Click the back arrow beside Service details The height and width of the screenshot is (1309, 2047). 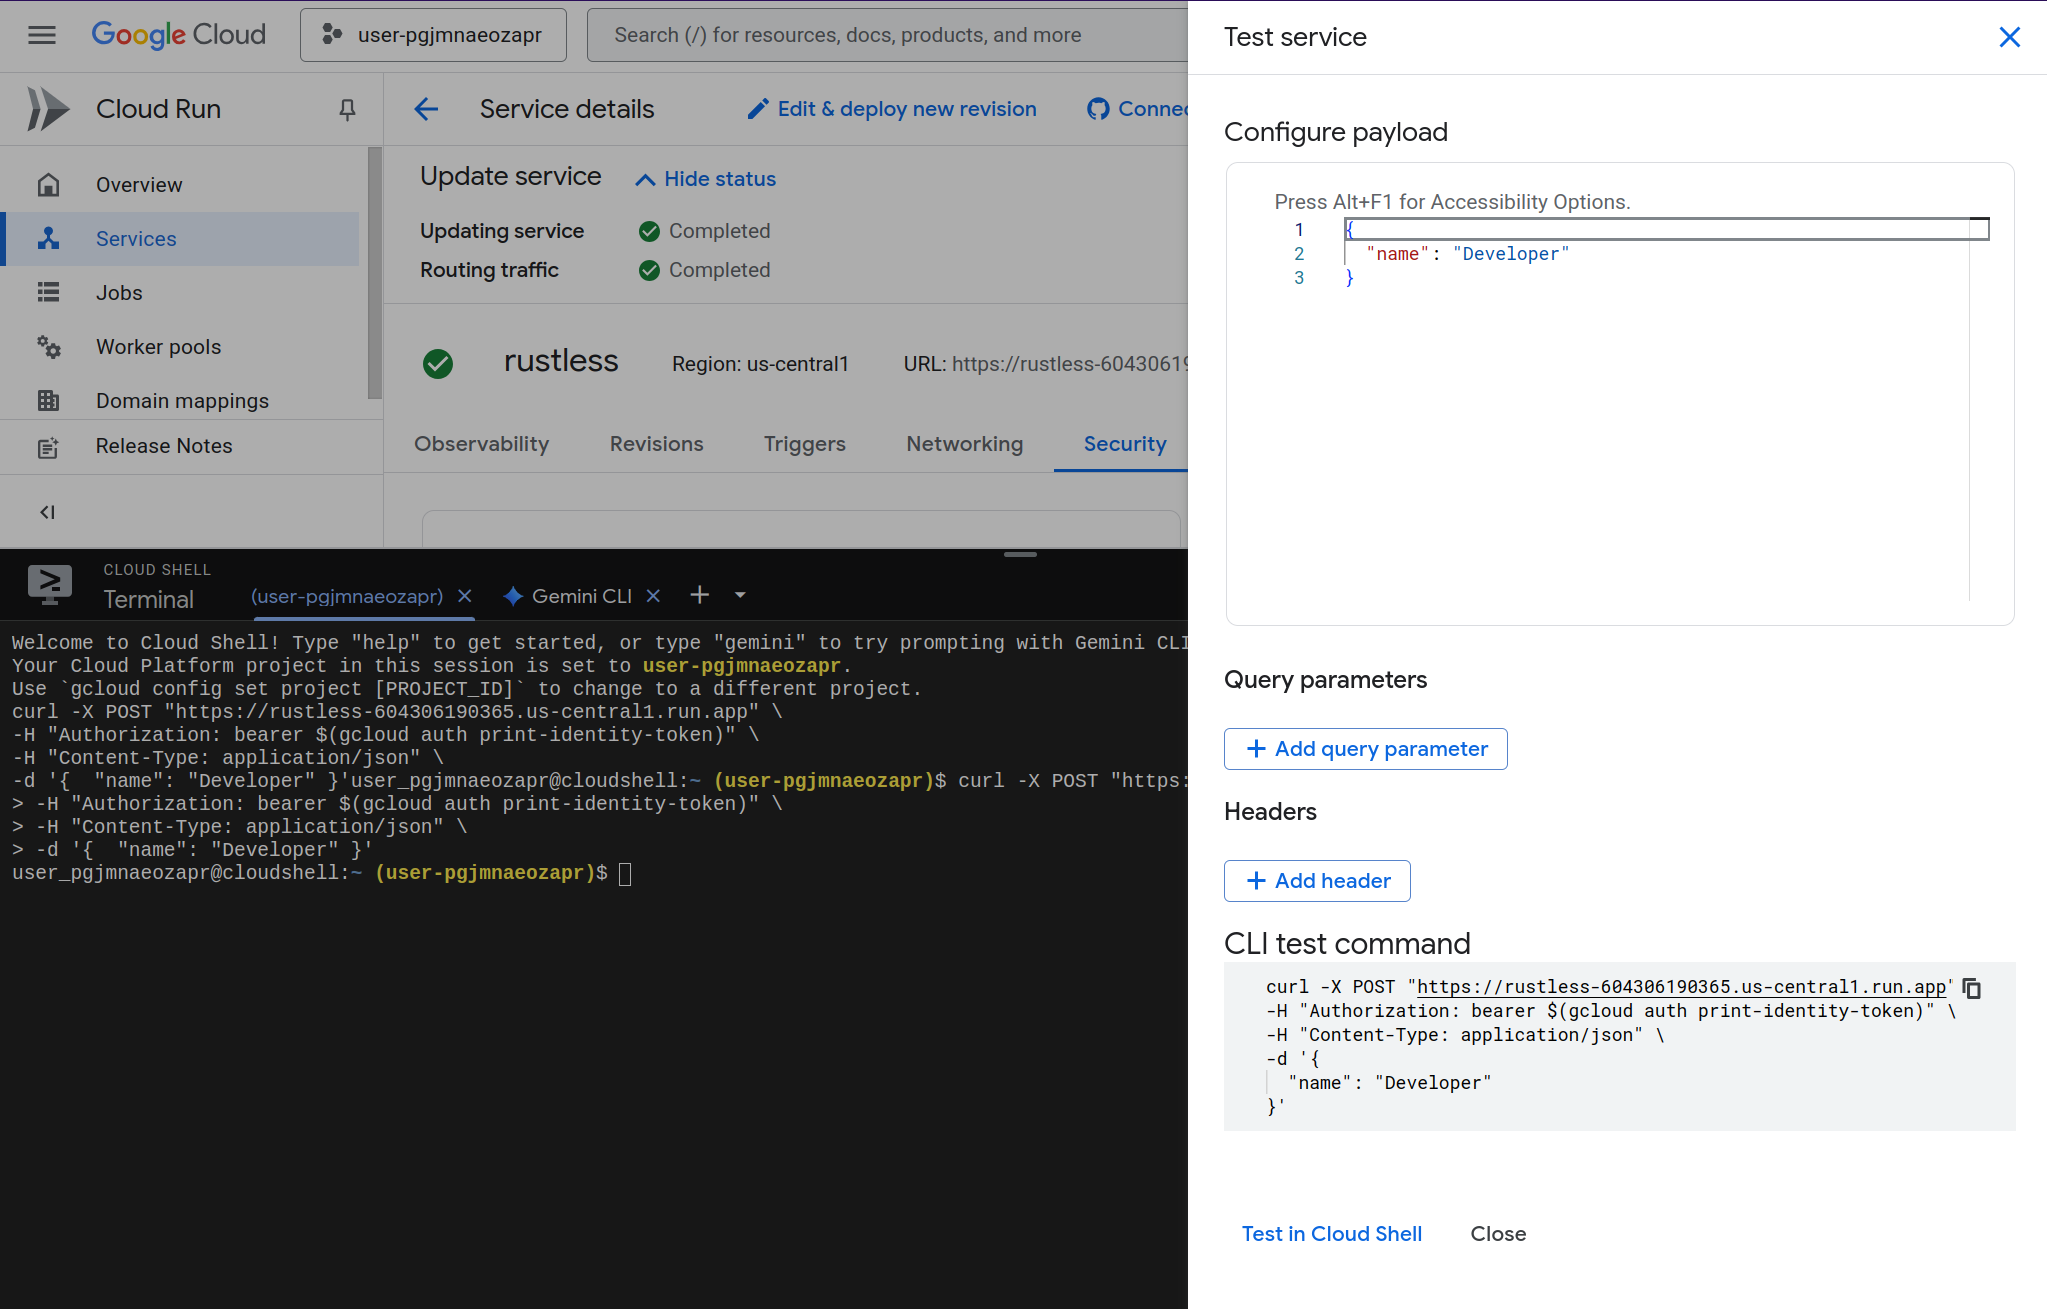coord(426,109)
